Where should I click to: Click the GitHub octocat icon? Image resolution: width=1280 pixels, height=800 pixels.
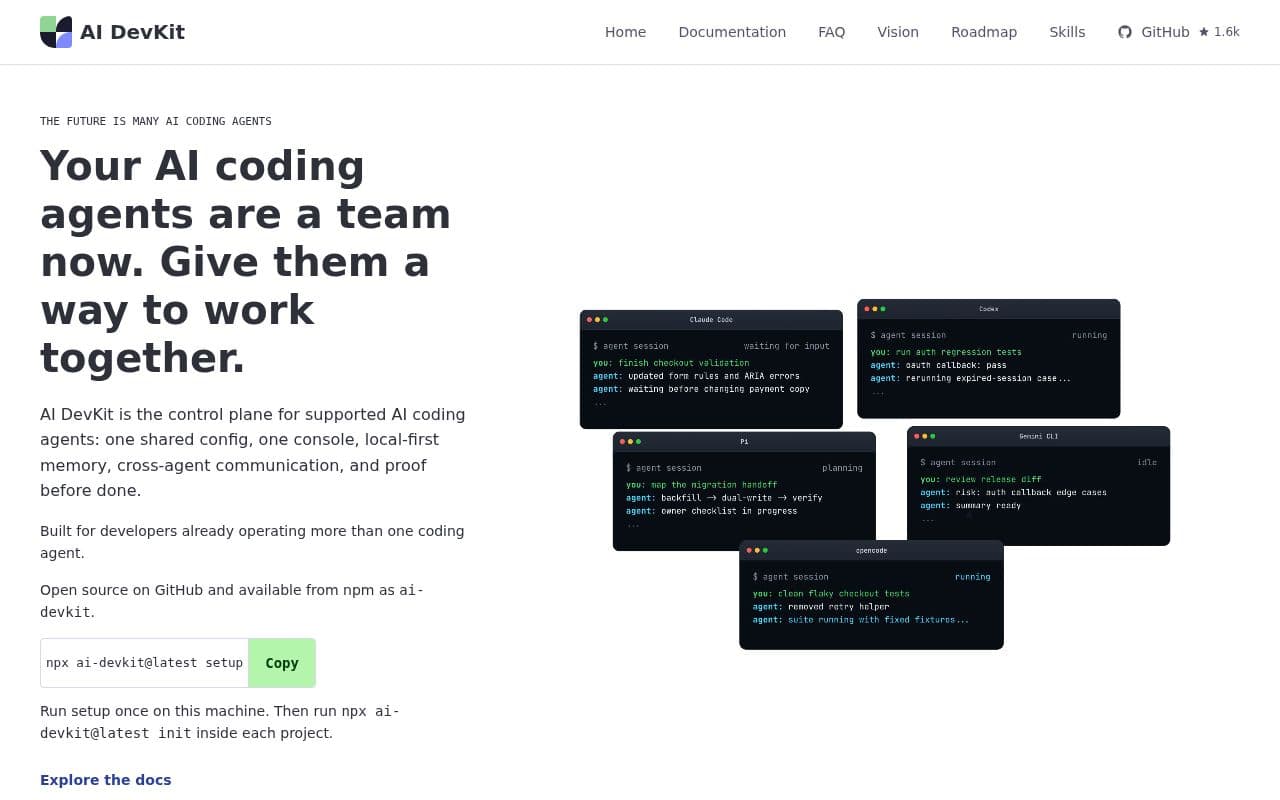click(x=1125, y=32)
